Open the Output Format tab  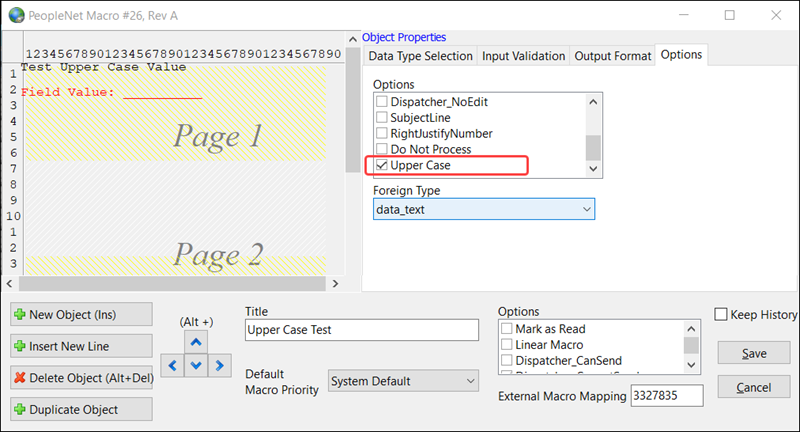(612, 56)
